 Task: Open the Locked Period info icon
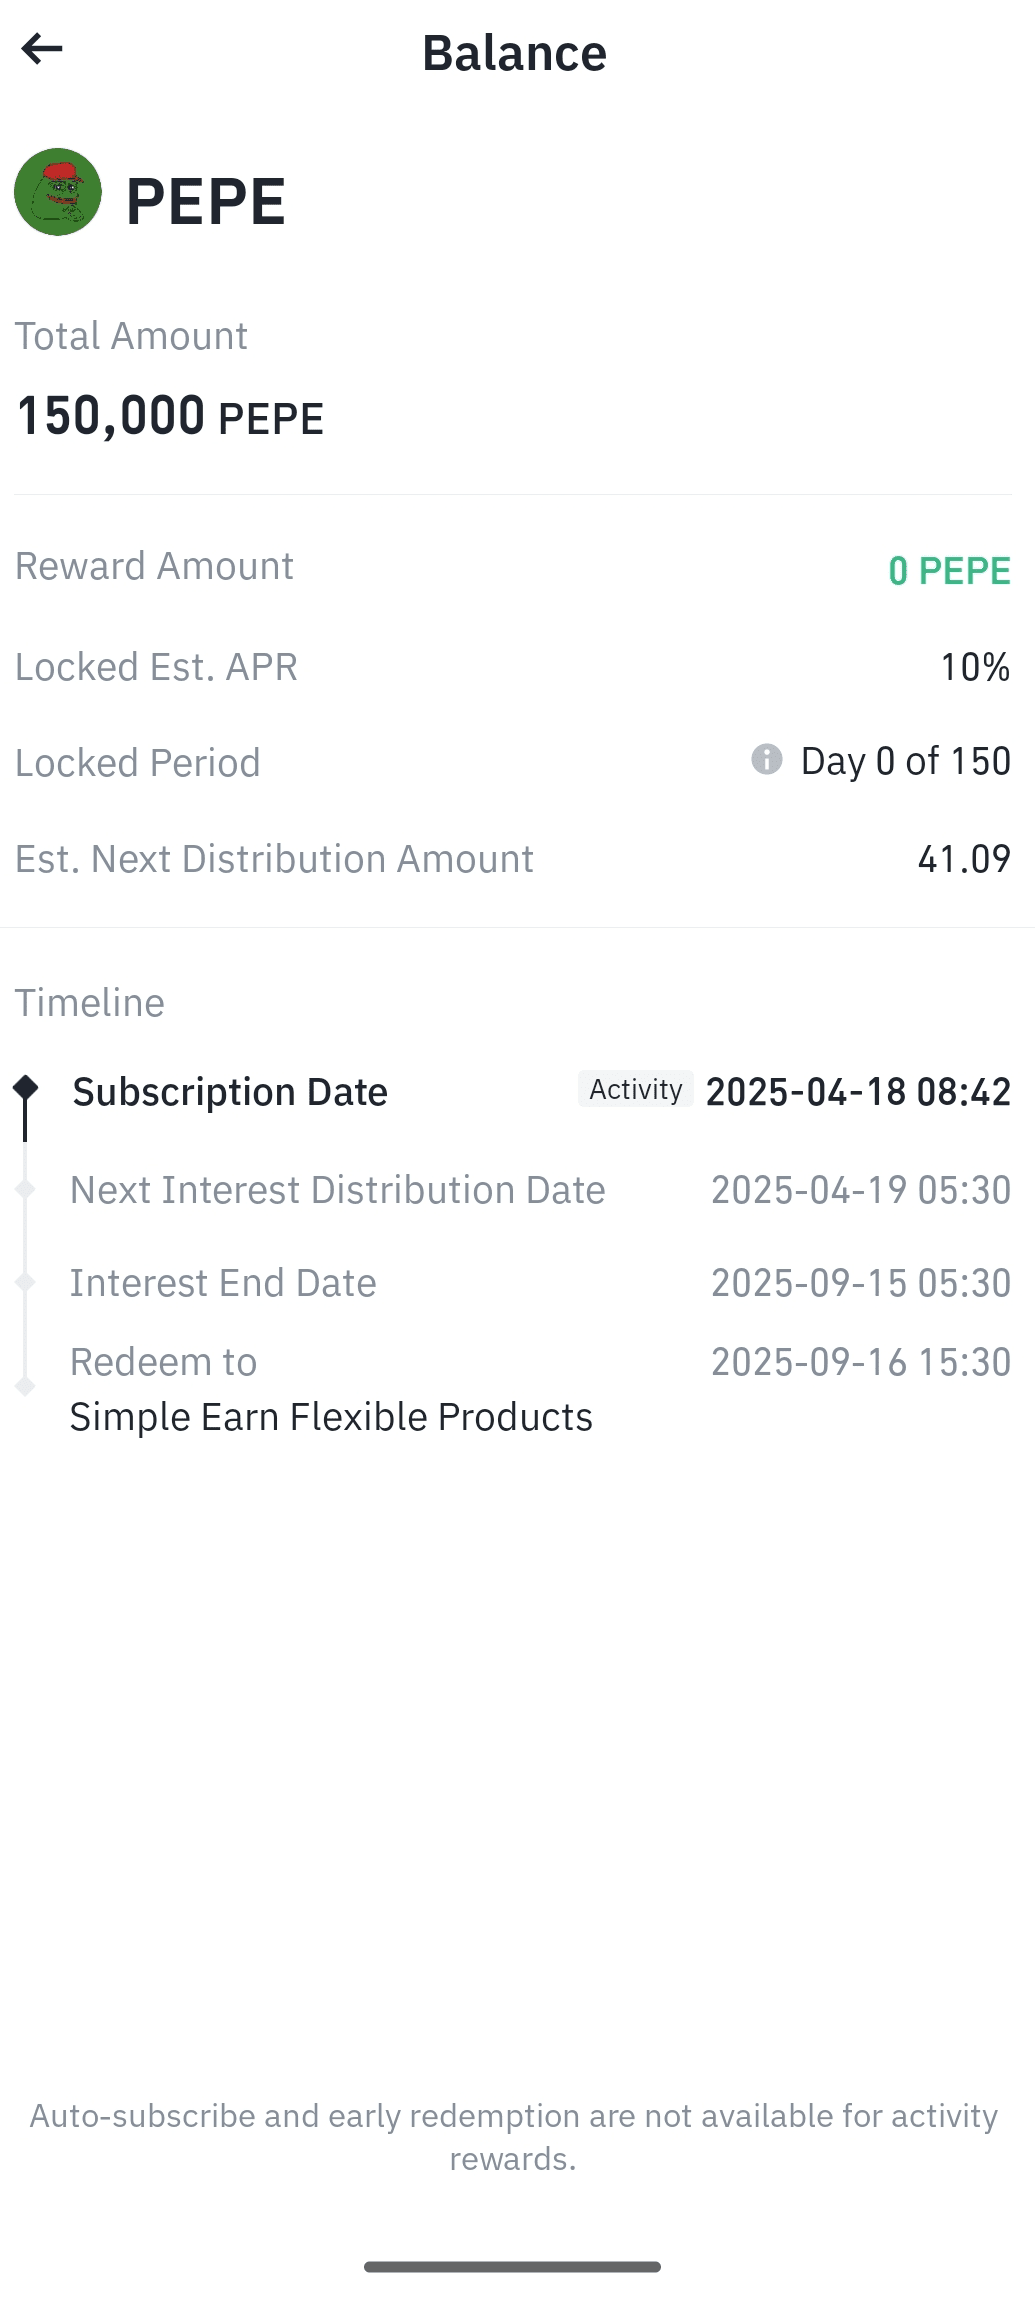[x=767, y=759]
